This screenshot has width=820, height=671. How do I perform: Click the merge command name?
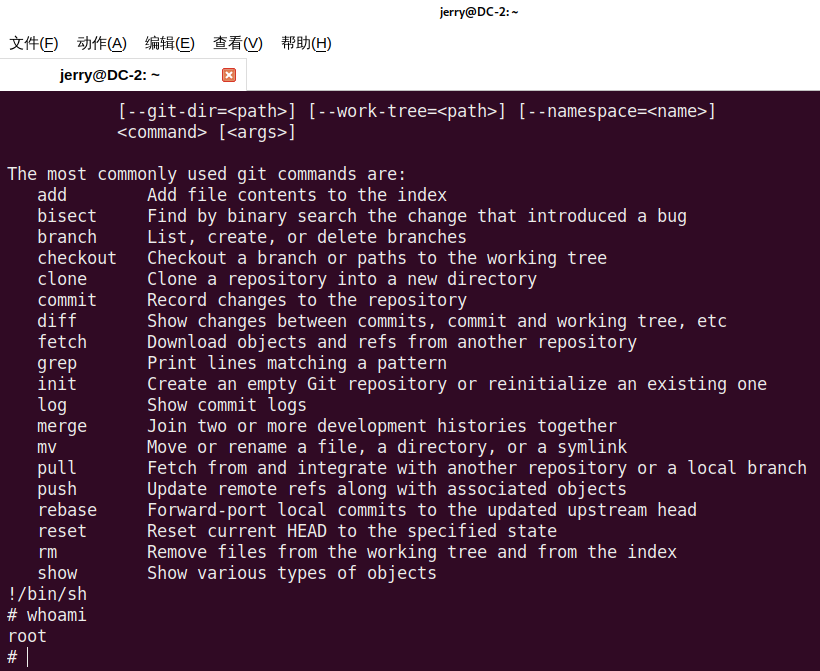click(62, 426)
